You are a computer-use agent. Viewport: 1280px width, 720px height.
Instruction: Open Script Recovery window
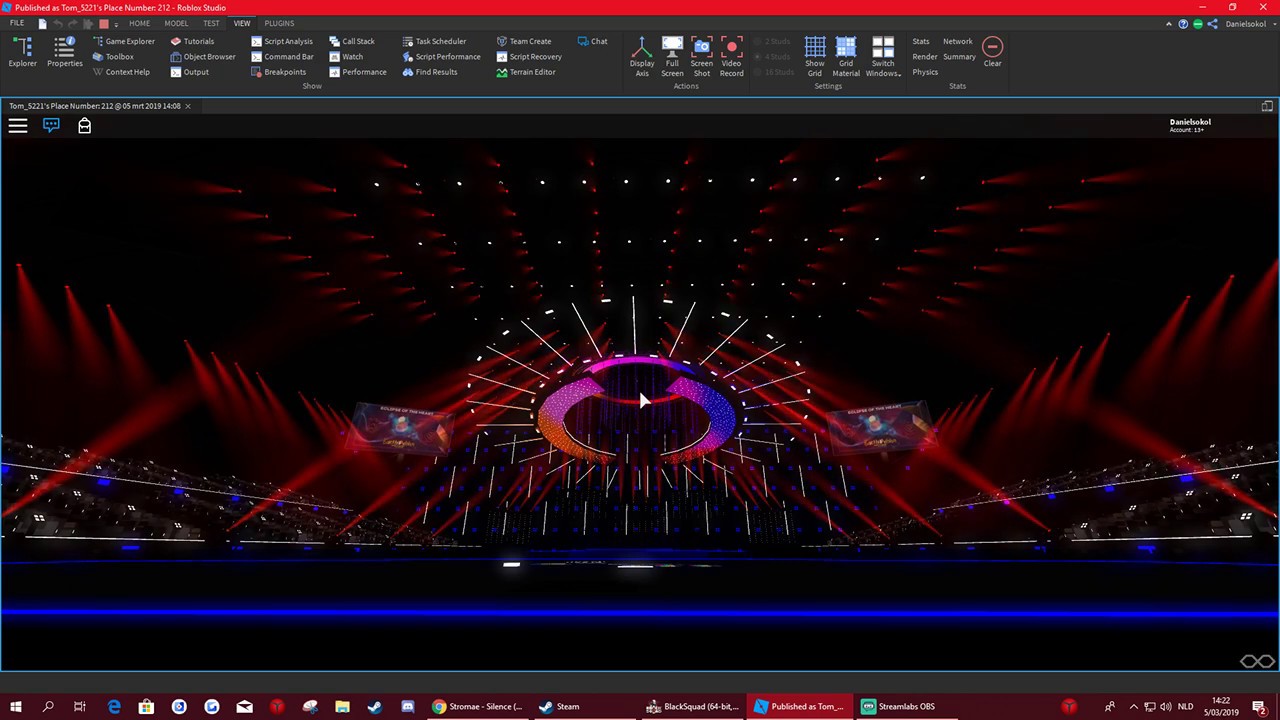529,57
